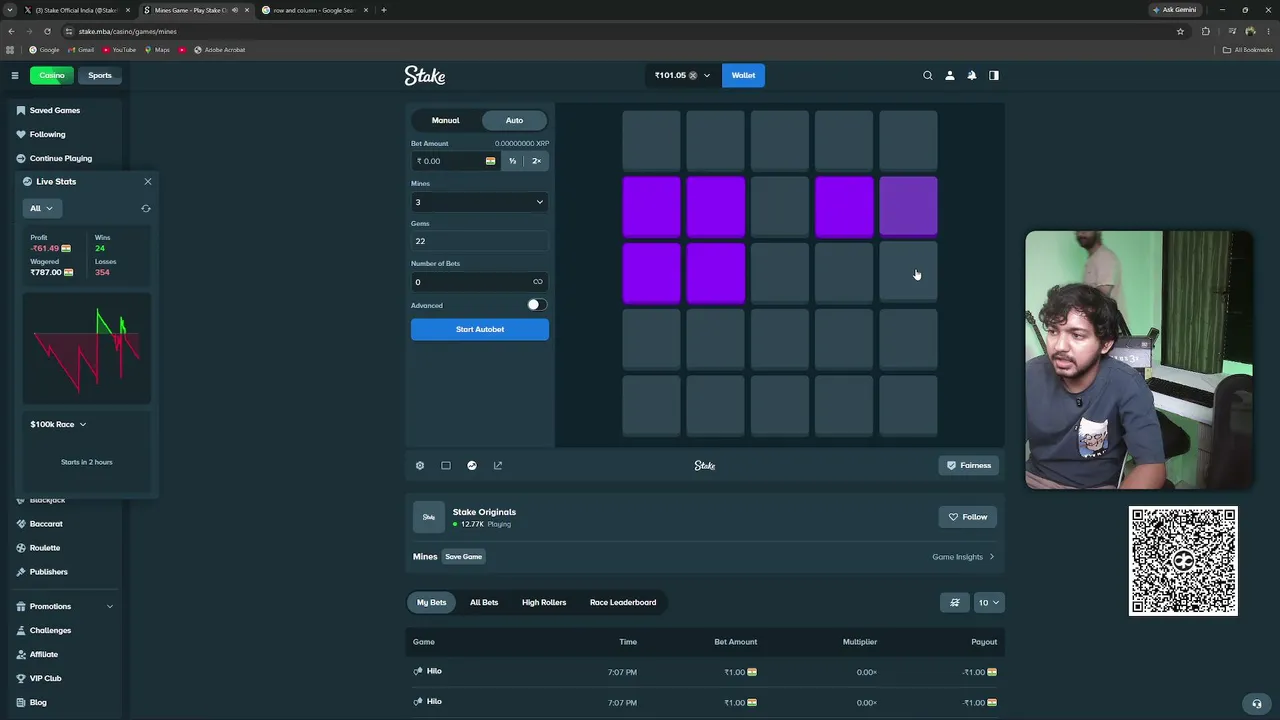This screenshot has height=720, width=1280.
Task: Open the user profile menu
Action: pyautogui.click(x=950, y=75)
